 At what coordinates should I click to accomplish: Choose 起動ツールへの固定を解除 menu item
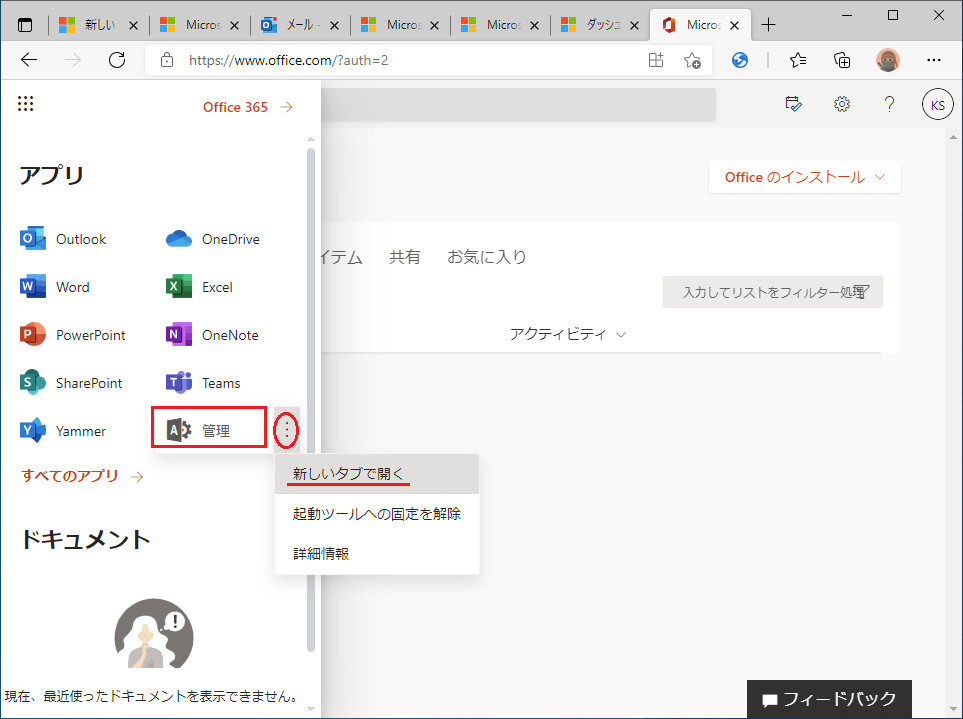(x=376, y=514)
